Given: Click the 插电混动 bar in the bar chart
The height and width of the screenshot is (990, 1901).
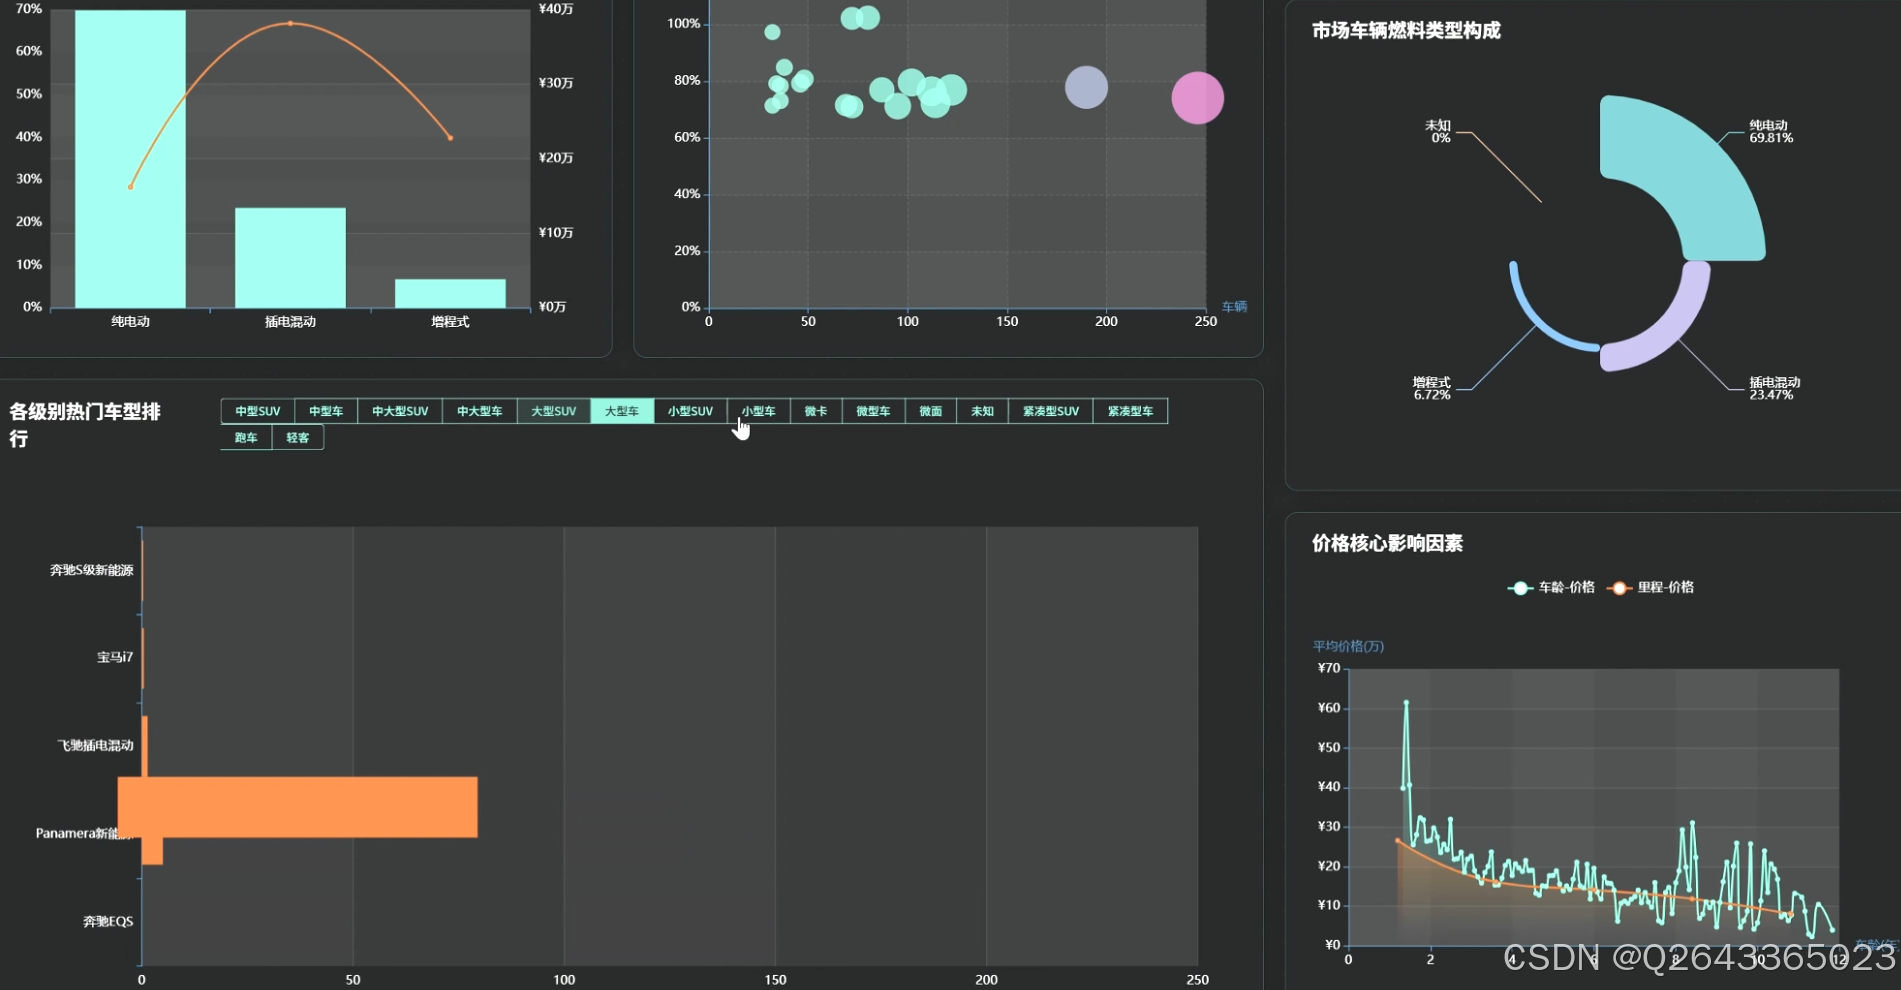Looking at the screenshot, I should (290, 258).
